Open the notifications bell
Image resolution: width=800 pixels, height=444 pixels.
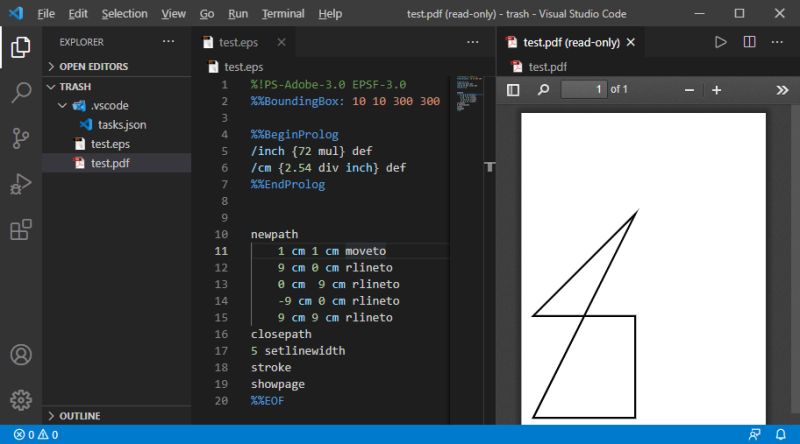coord(781,434)
